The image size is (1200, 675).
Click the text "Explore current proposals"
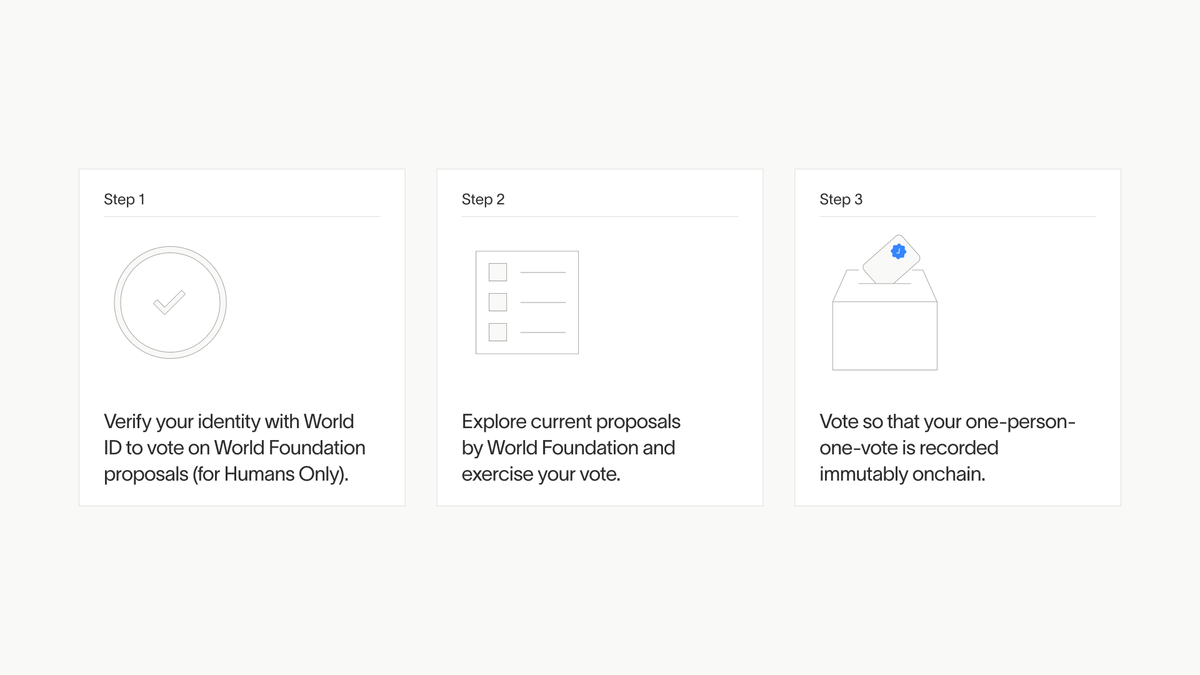coord(571,421)
